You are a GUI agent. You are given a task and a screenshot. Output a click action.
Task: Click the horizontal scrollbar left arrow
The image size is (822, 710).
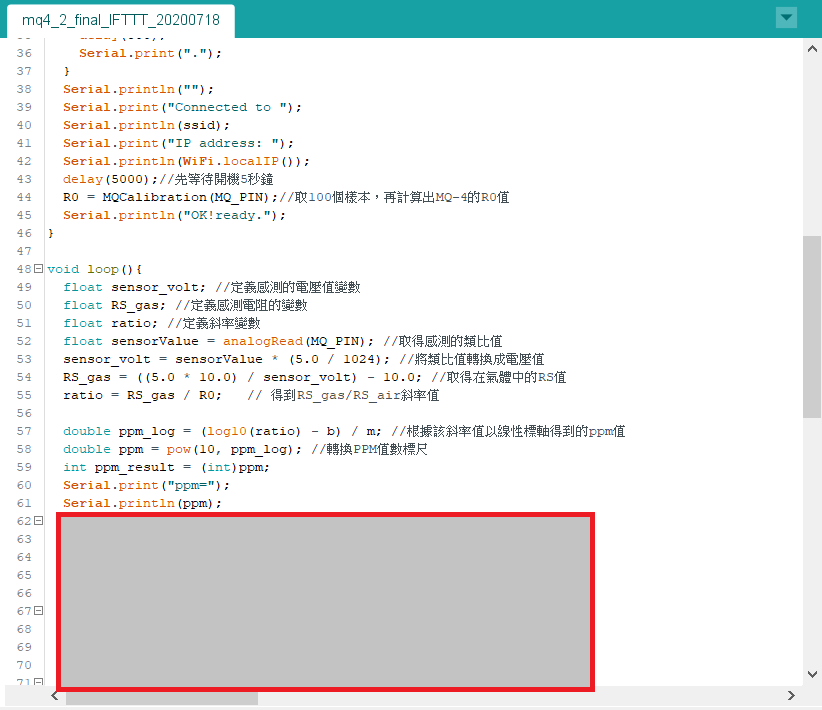tap(55, 695)
